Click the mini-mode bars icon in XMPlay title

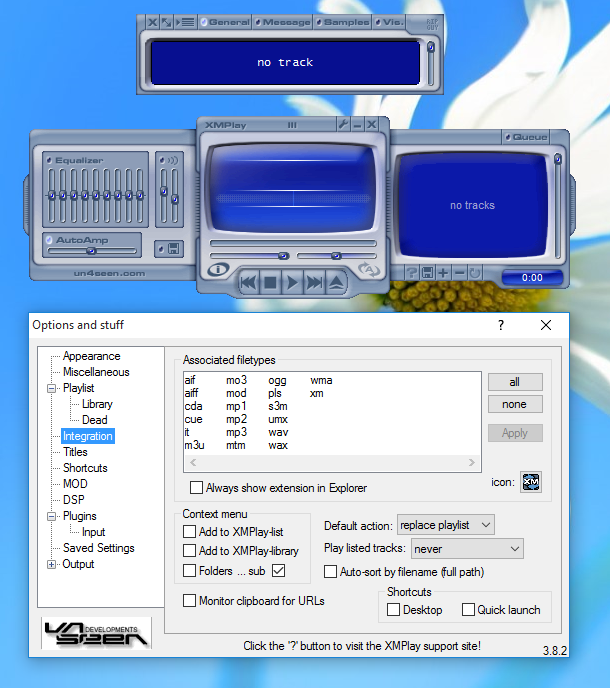click(x=292, y=125)
